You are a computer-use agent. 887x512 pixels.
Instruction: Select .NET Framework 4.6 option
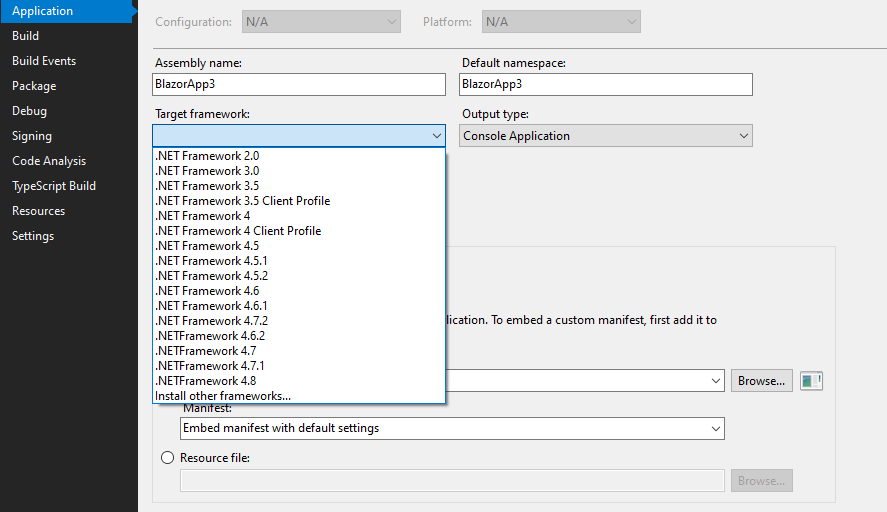point(299,291)
